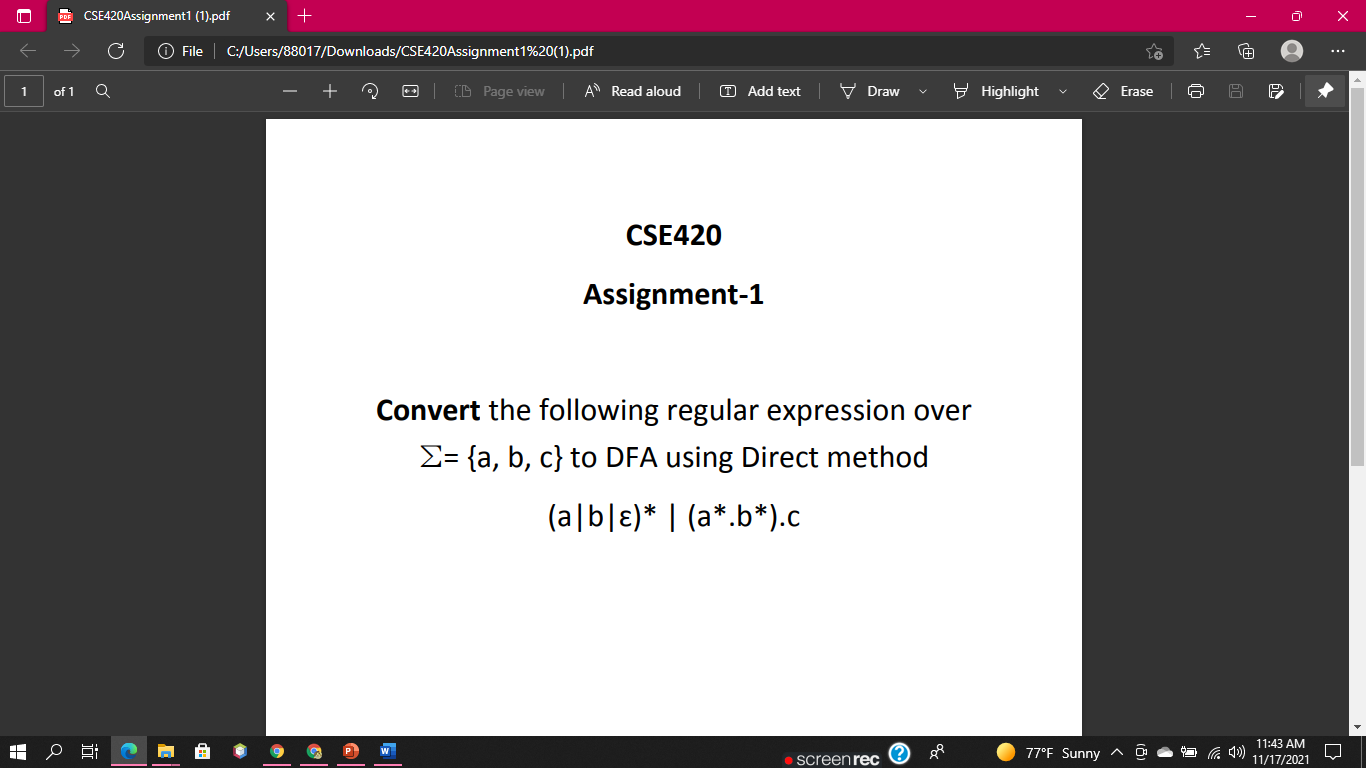Open PowerPoint from taskbar
Image resolution: width=1366 pixels, height=768 pixels.
(350, 751)
